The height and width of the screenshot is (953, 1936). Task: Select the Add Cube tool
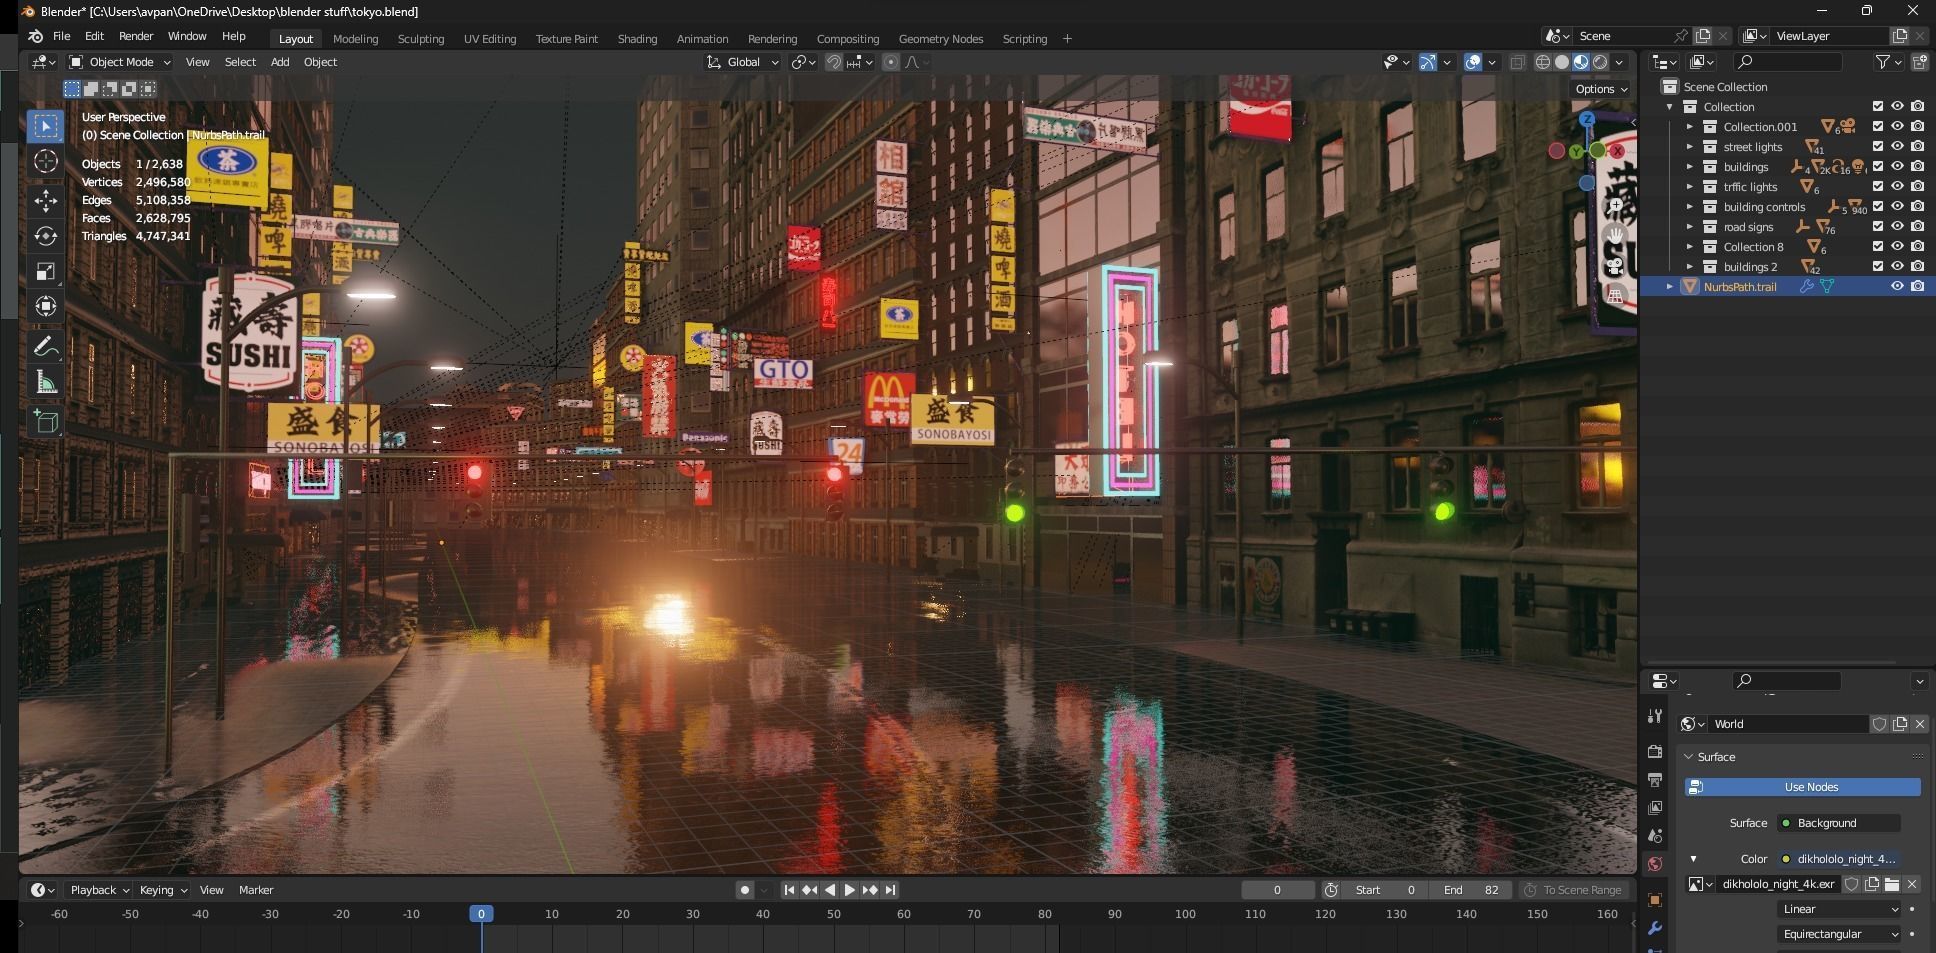(x=46, y=421)
